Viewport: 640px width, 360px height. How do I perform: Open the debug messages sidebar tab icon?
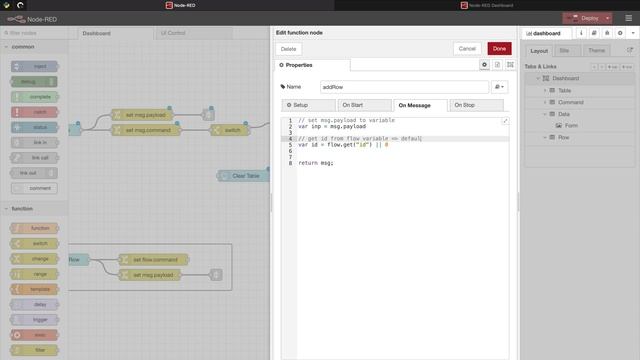tap(607, 33)
